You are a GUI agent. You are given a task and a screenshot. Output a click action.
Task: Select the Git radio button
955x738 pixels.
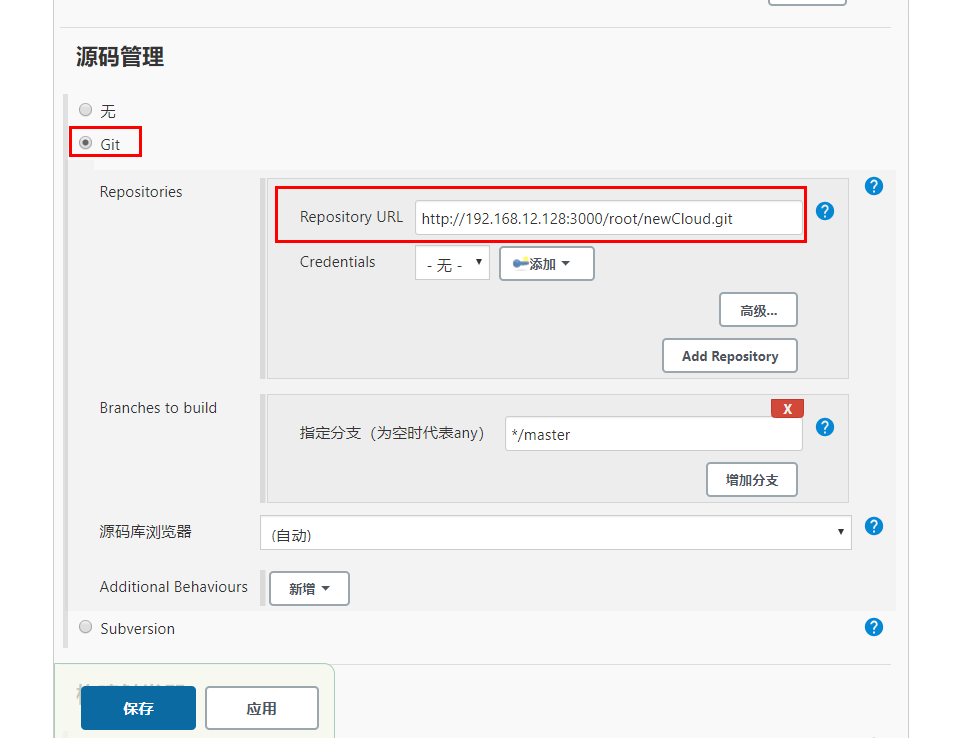click(85, 143)
